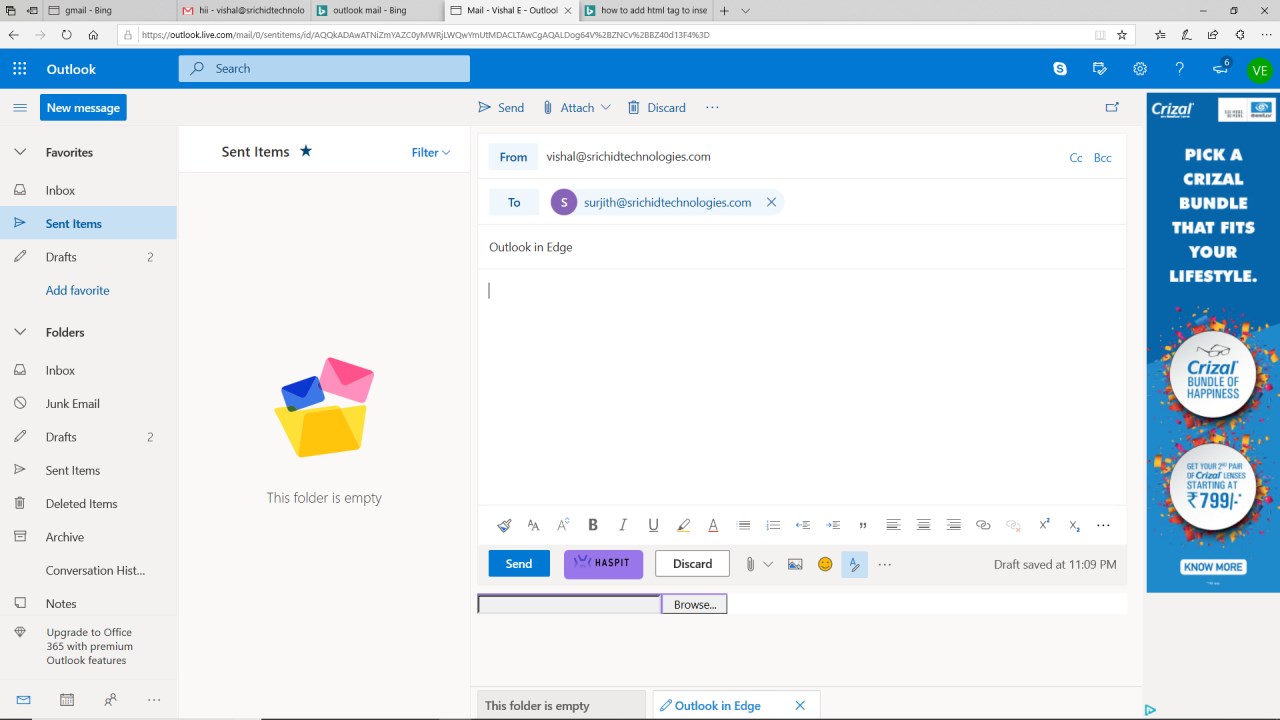Collapse Favorites section
Image resolution: width=1280 pixels, height=720 pixels.
tap(19, 152)
